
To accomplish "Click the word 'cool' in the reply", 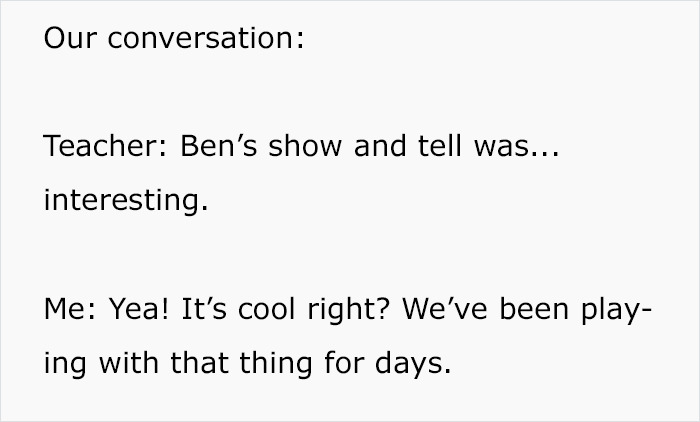I will (x=267, y=309).
